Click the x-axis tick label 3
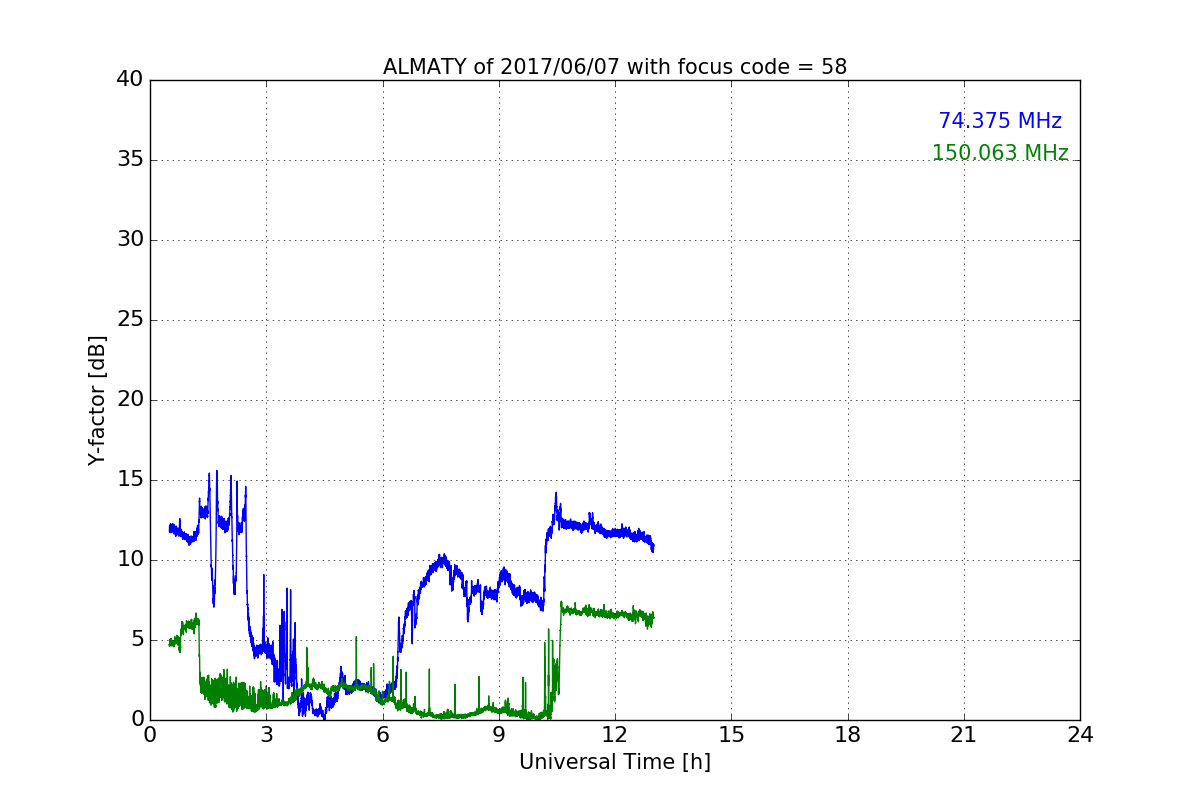Screen dimensions: 1200x800 267,735
